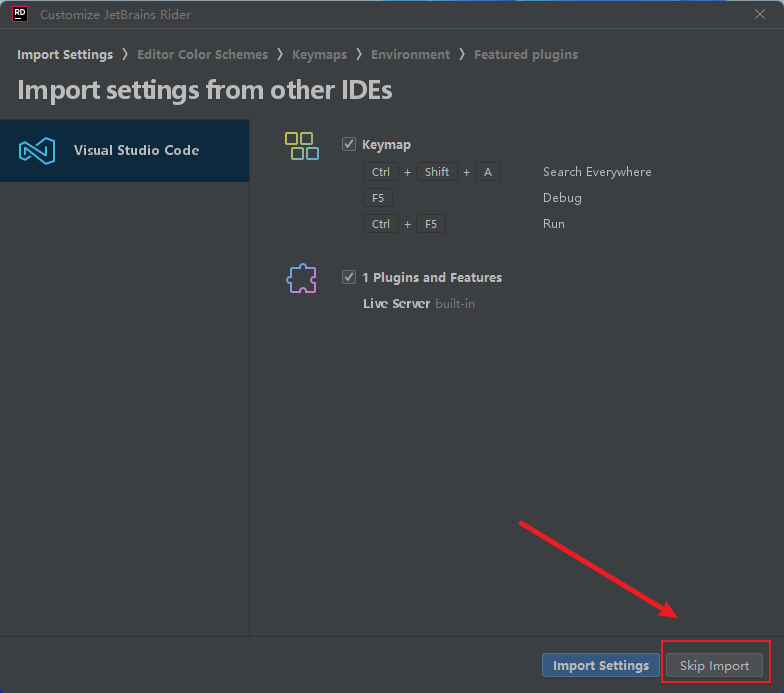This screenshot has width=784, height=693.
Task: Click the Keymap grid icon
Action: point(302,146)
